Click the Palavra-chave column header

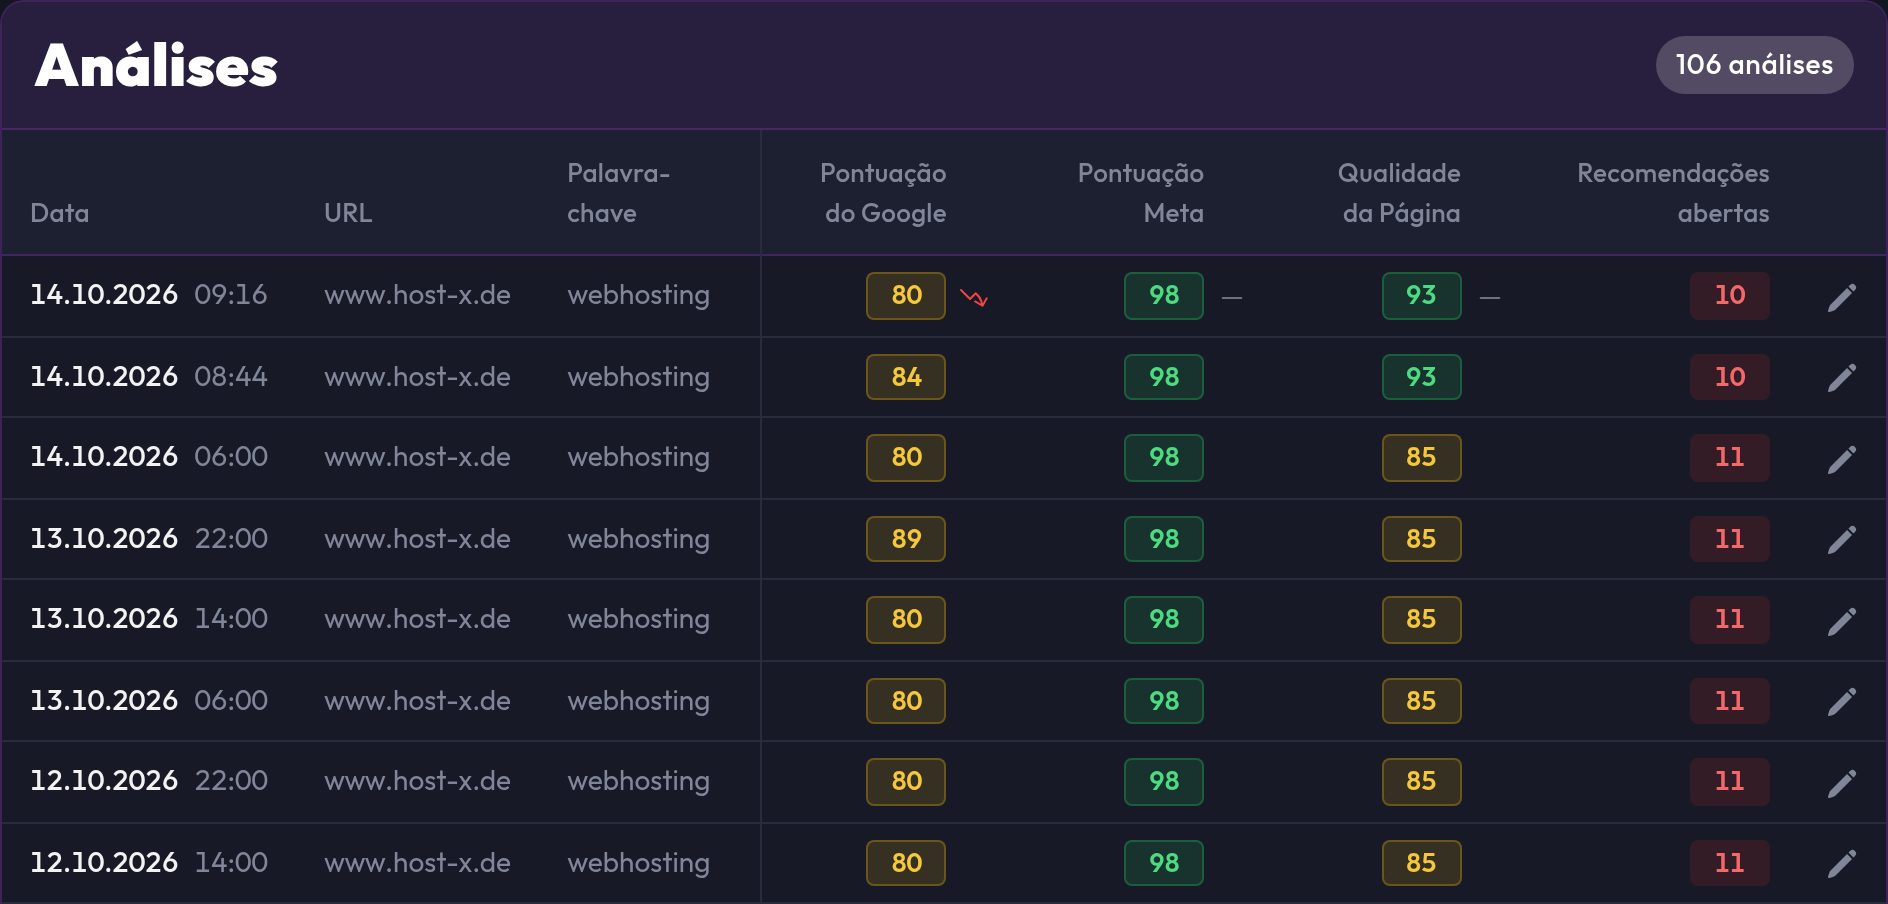618,193
